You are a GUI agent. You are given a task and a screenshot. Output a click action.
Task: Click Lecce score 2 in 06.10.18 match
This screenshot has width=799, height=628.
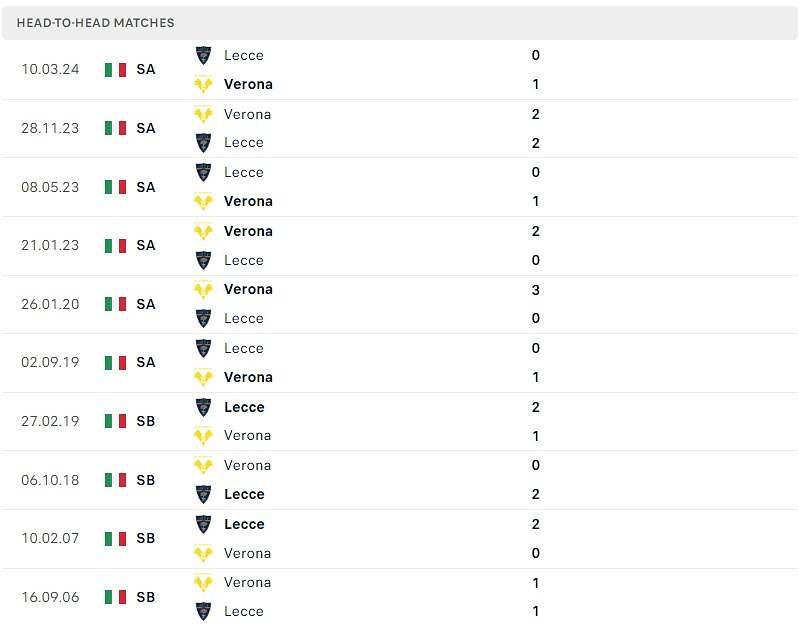[x=536, y=494]
